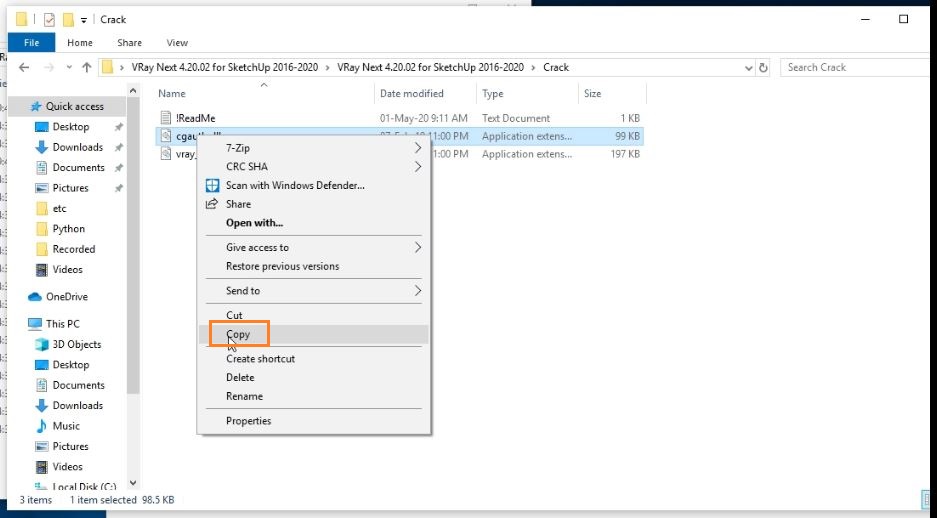The height and width of the screenshot is (518, 937).
Task: Sort files by Name column
Action: coord(172,93)
